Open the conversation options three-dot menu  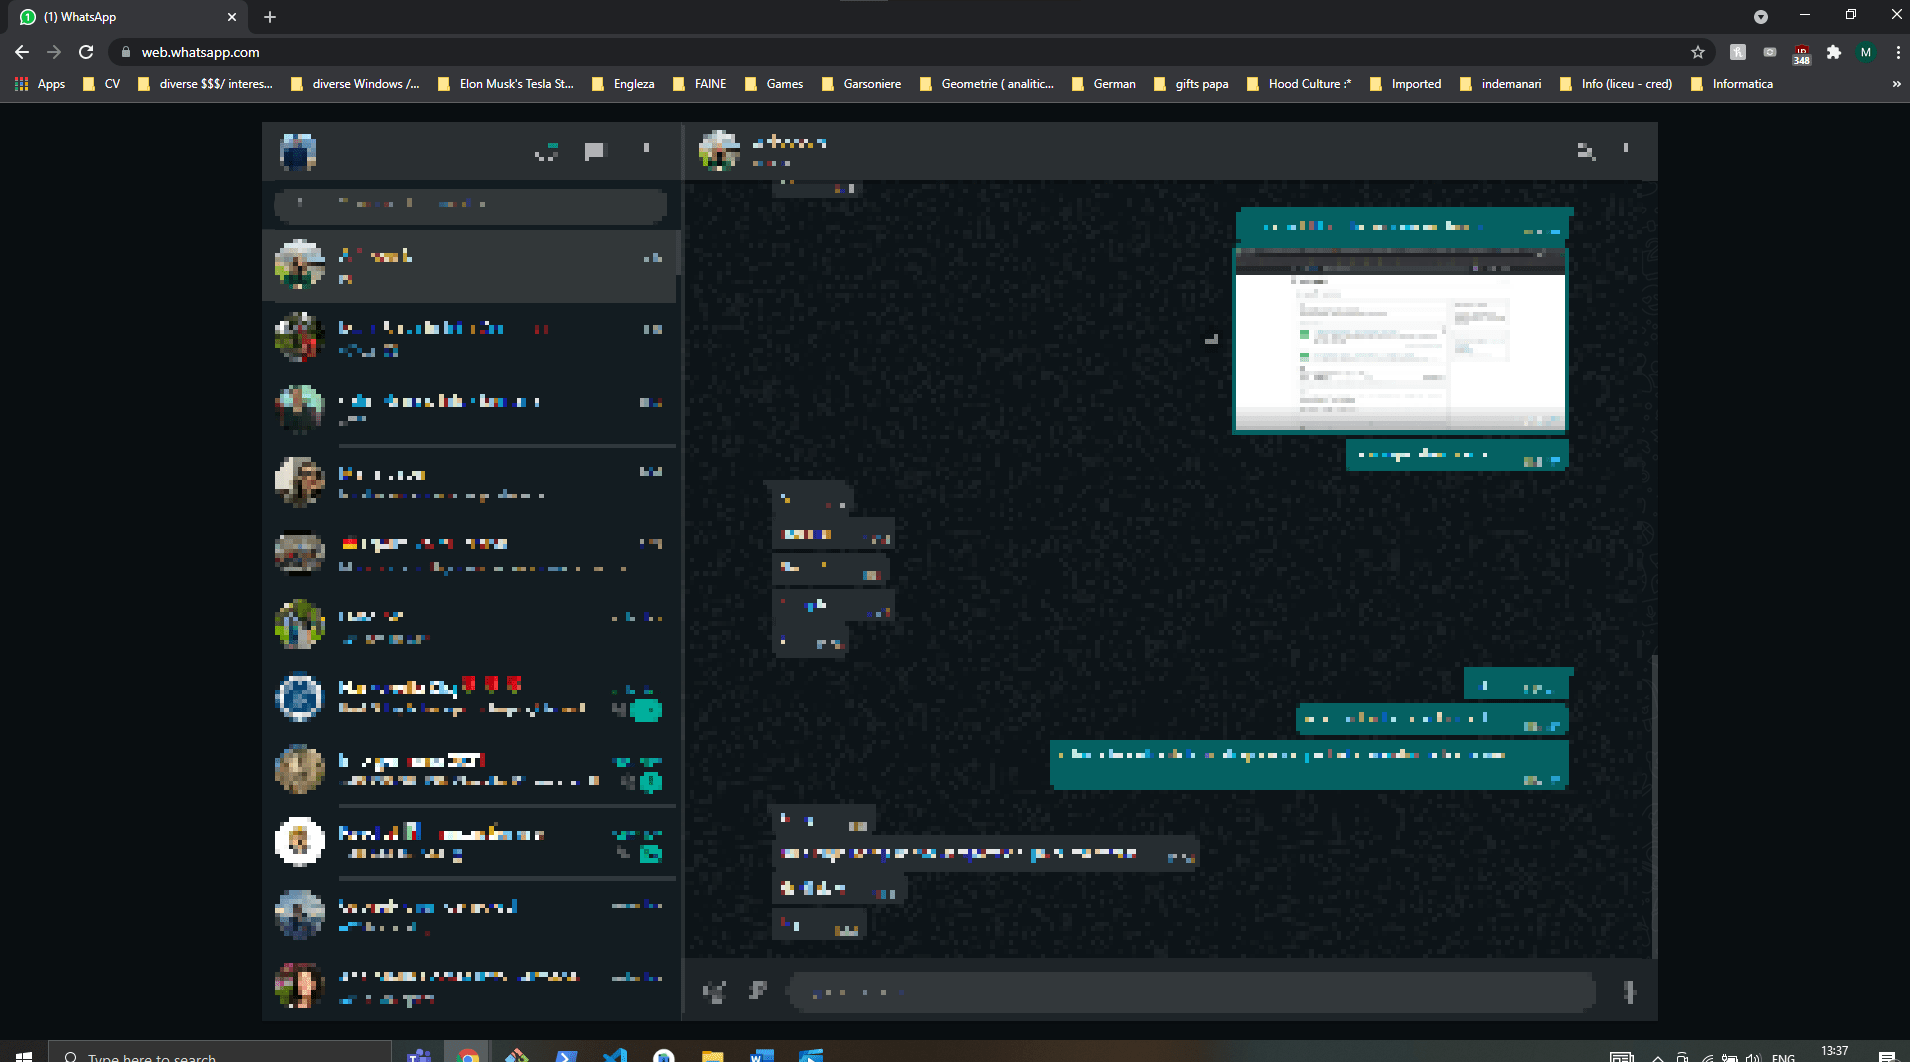[x=1627, y=150]
